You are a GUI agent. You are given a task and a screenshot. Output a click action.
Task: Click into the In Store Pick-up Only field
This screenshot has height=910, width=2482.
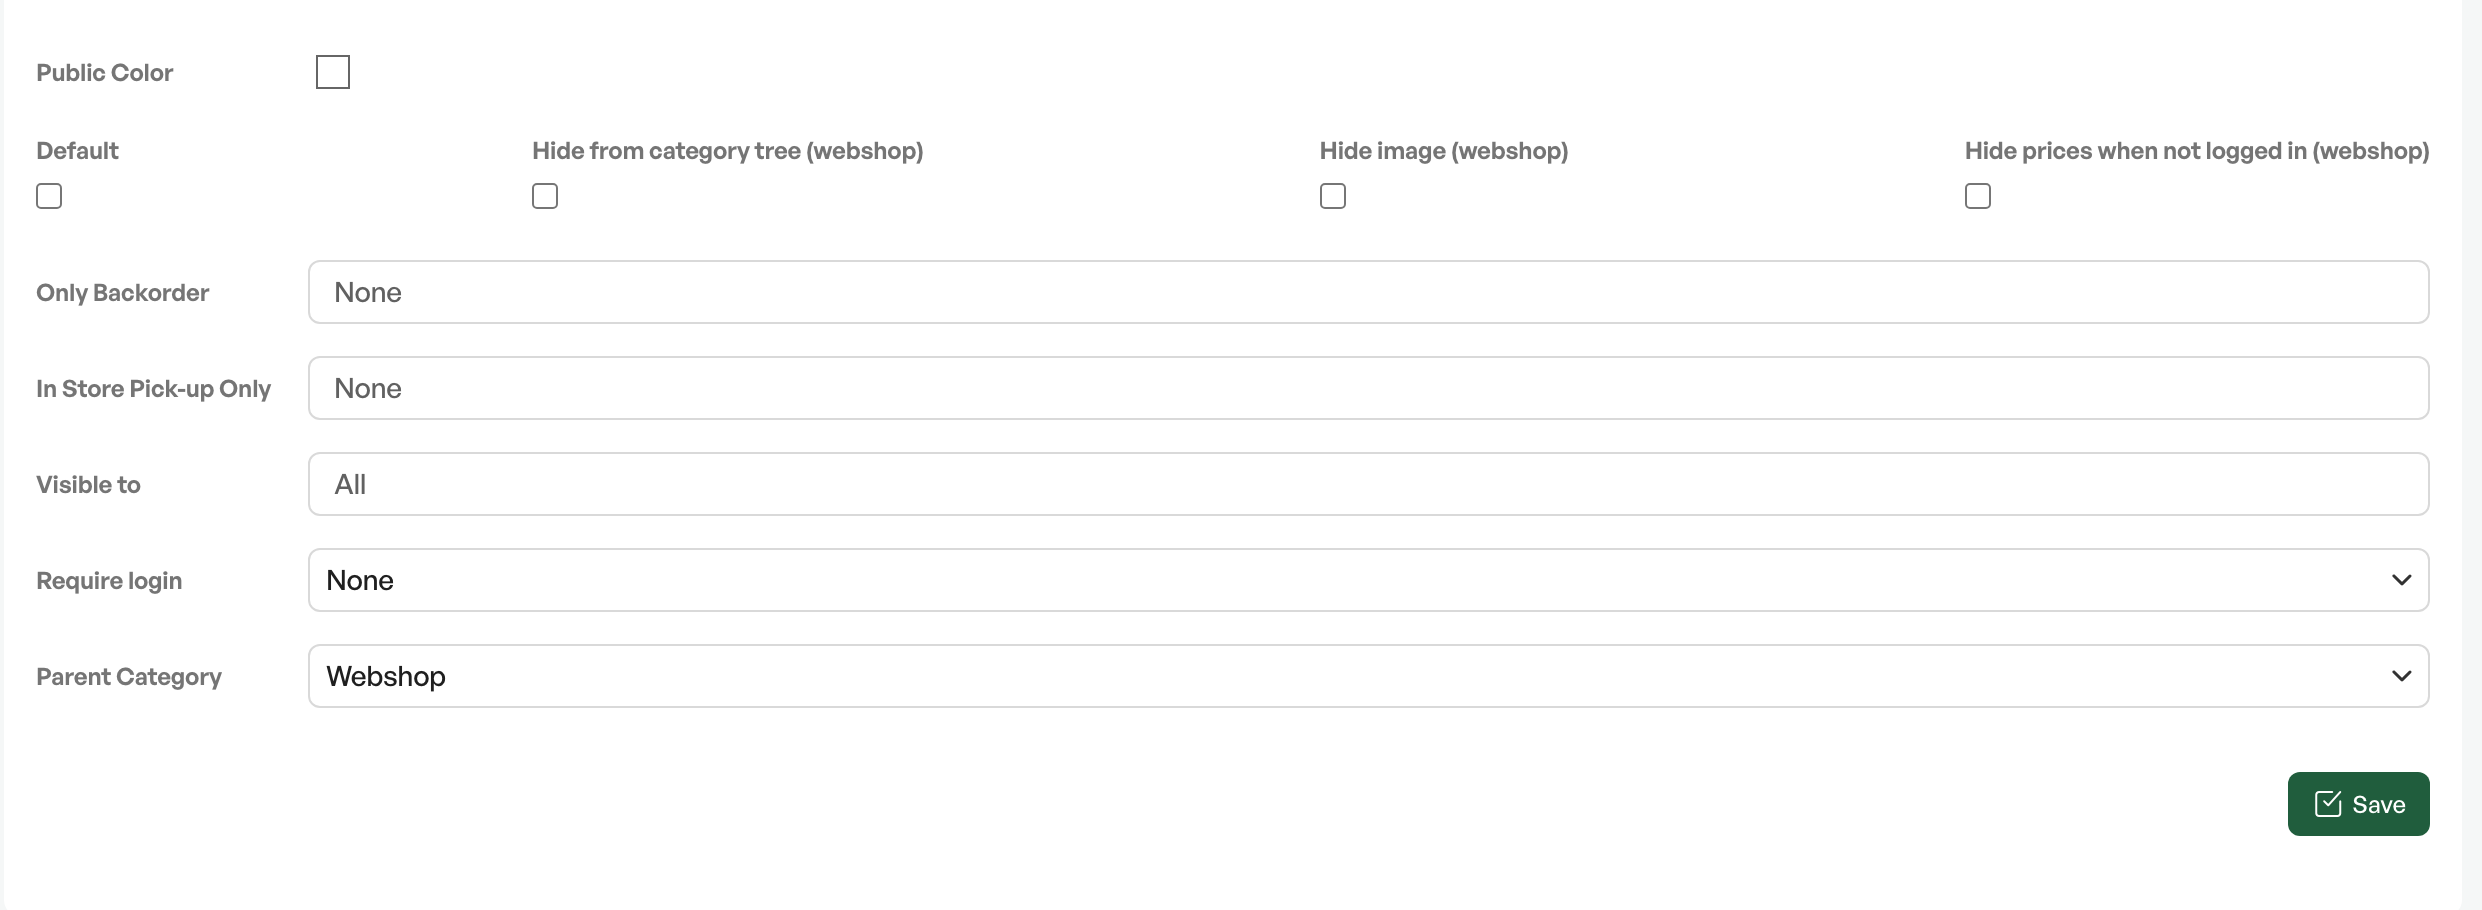point(1369,388)
